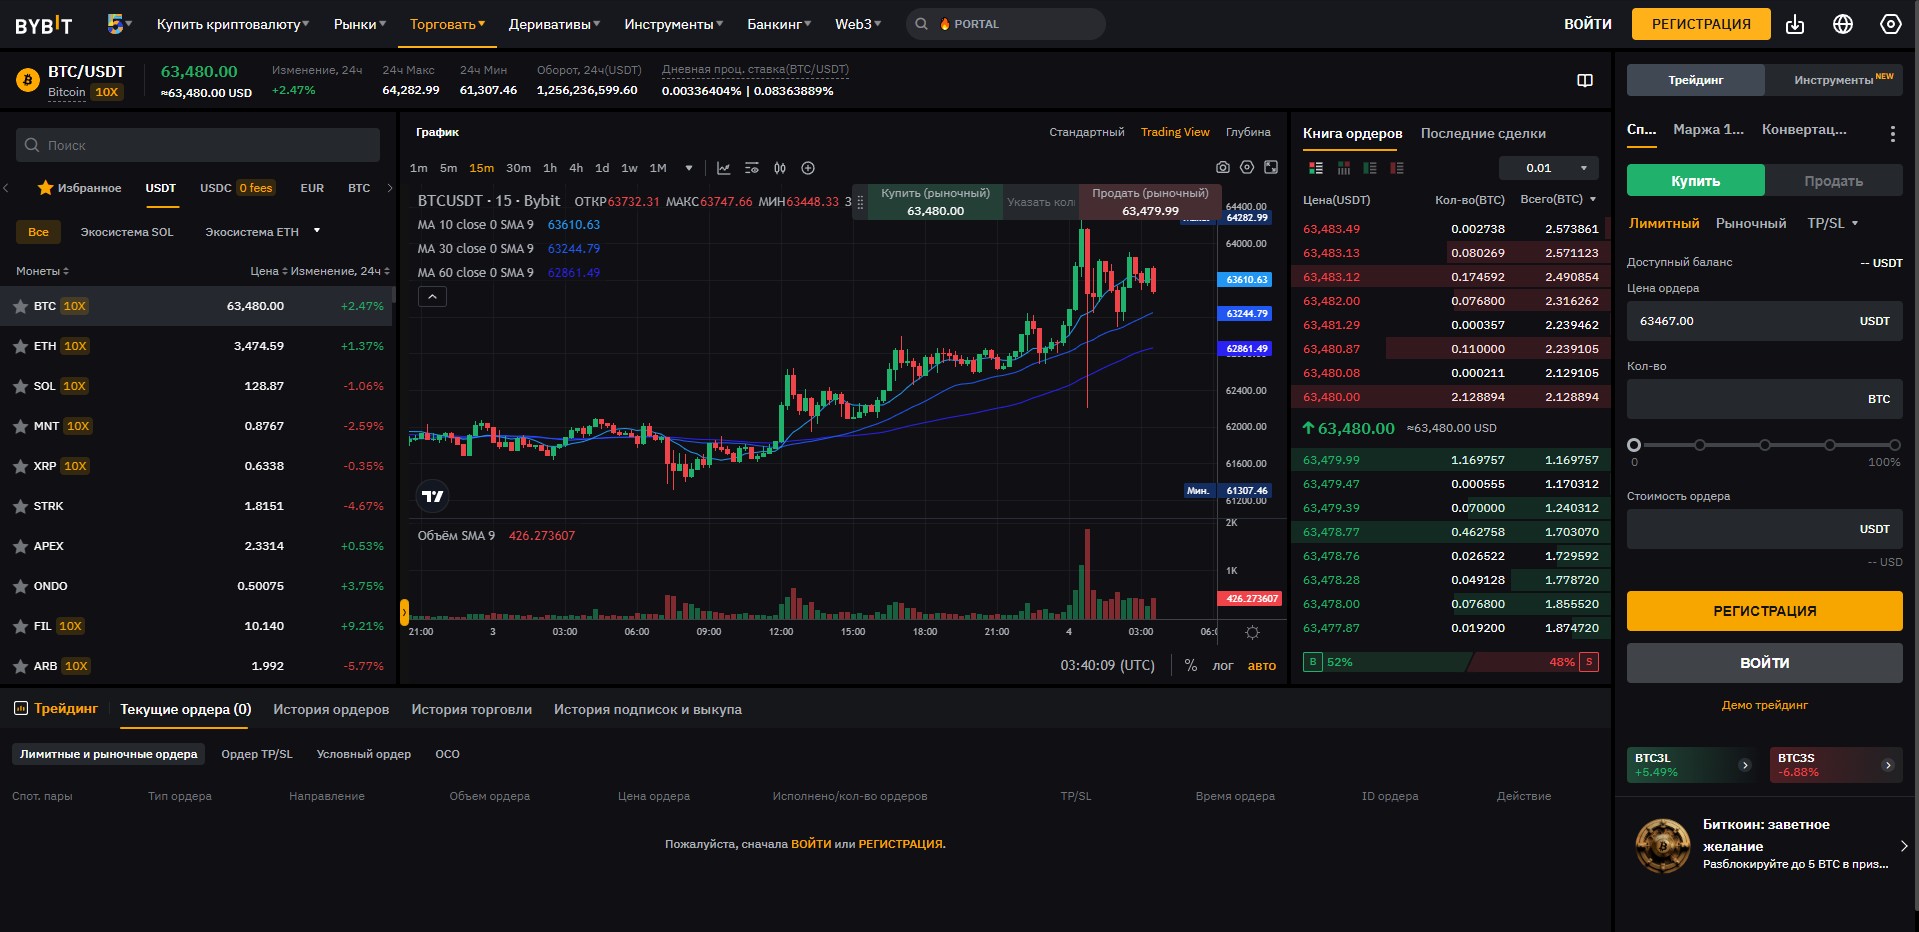Viewport: 1919px width, 932px height.
Task: Enter fullscreen chart mode
Action: [1271, 167]
